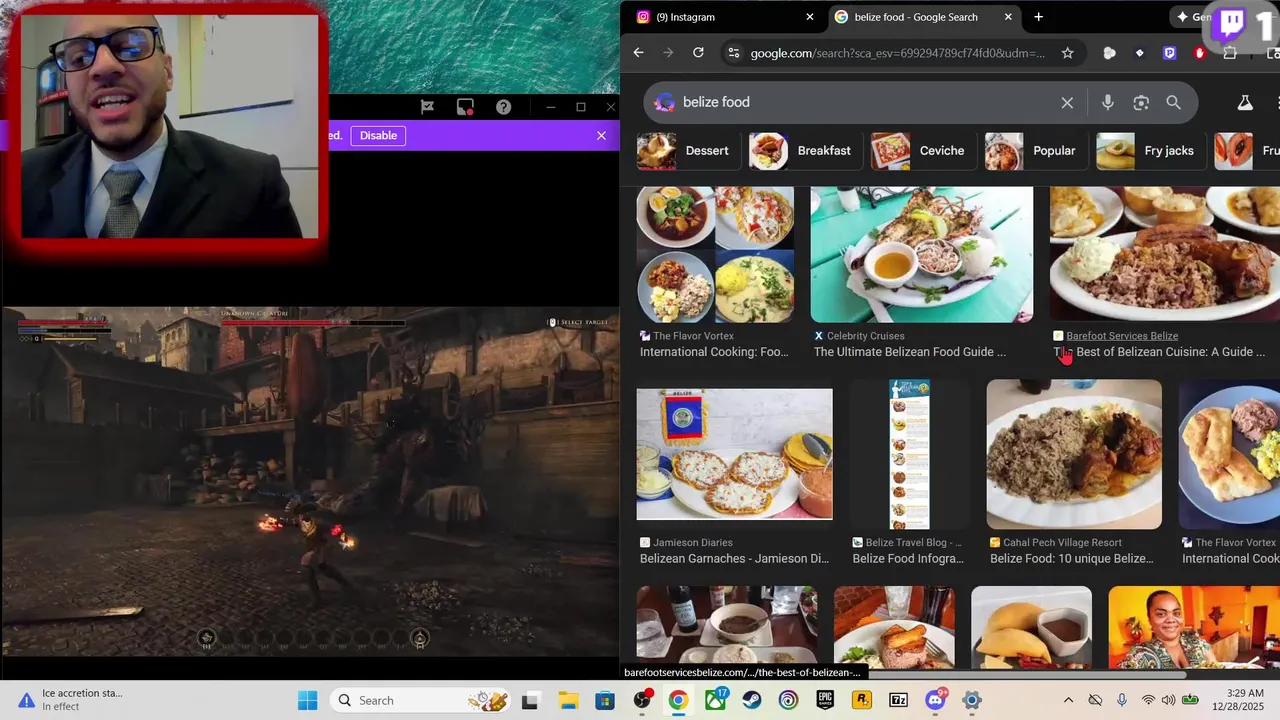This screenshot has width=1280, height=720.
Task: Go back using Chrome's back arrow
Action: [x=638, y=53]
